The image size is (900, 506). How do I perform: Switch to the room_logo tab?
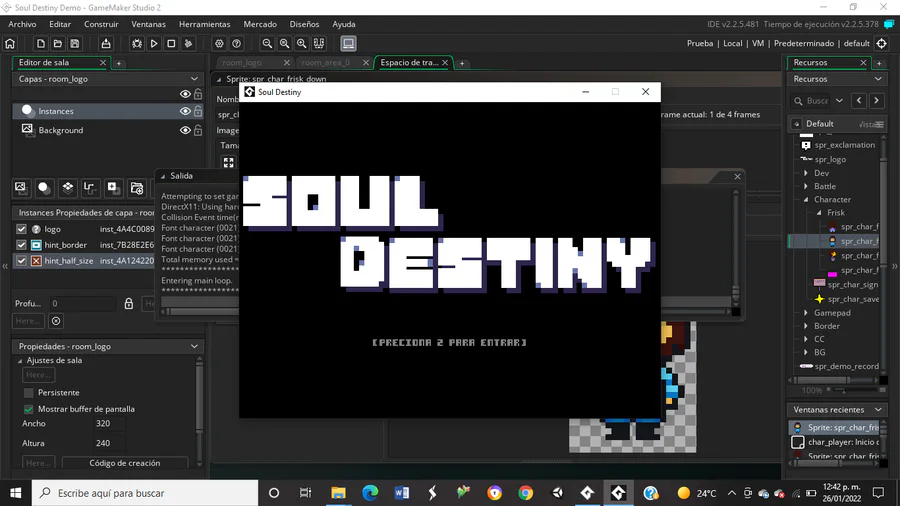[x=242, y=63]
